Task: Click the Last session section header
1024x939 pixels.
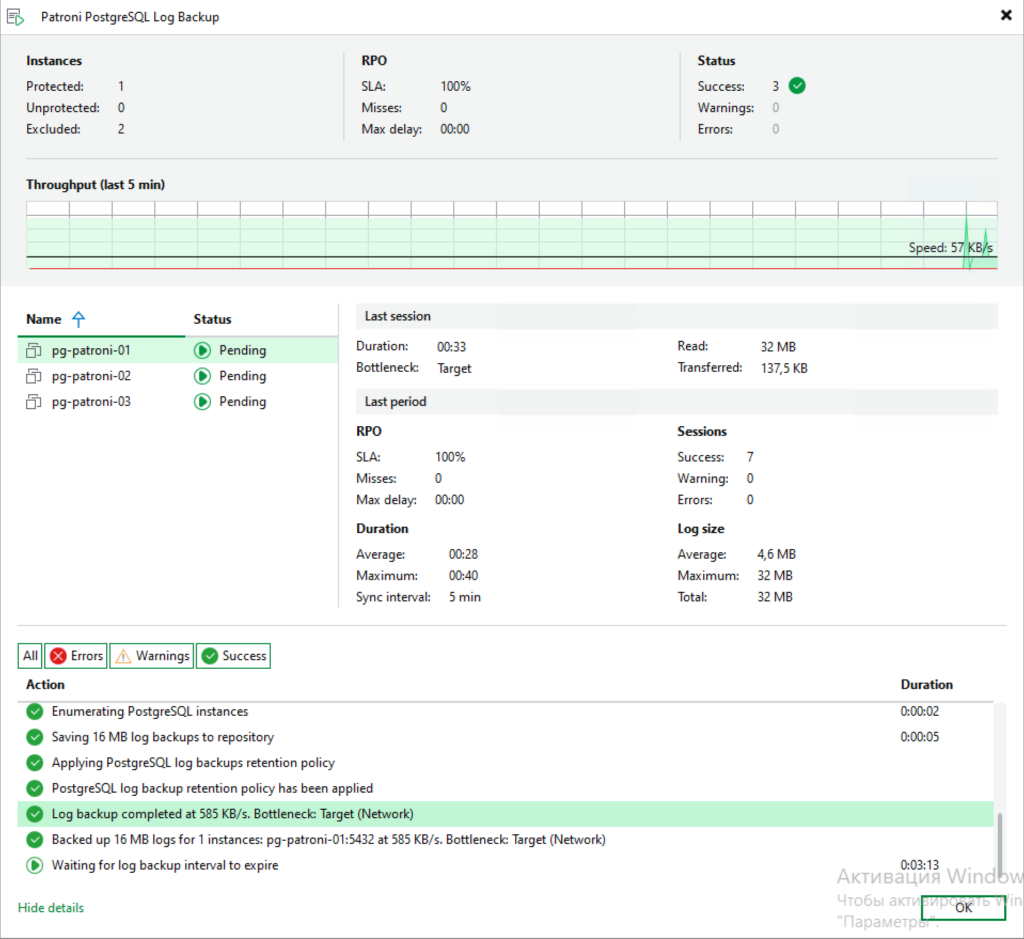Action: coord(677,316)
